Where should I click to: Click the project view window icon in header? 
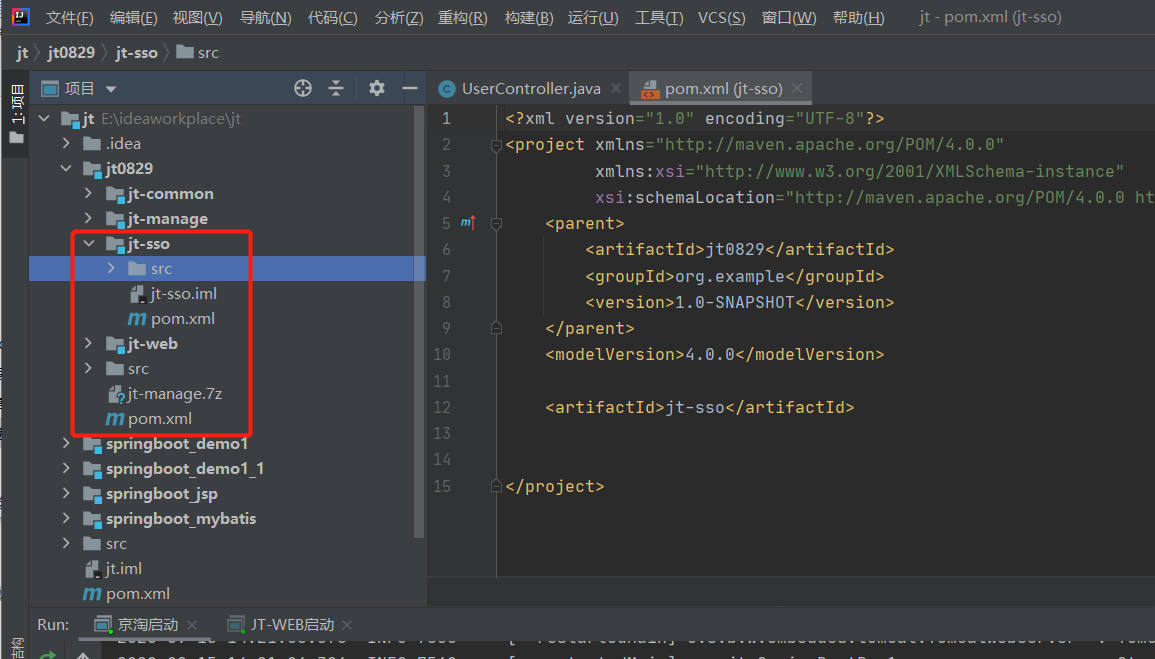click(49, 89)
